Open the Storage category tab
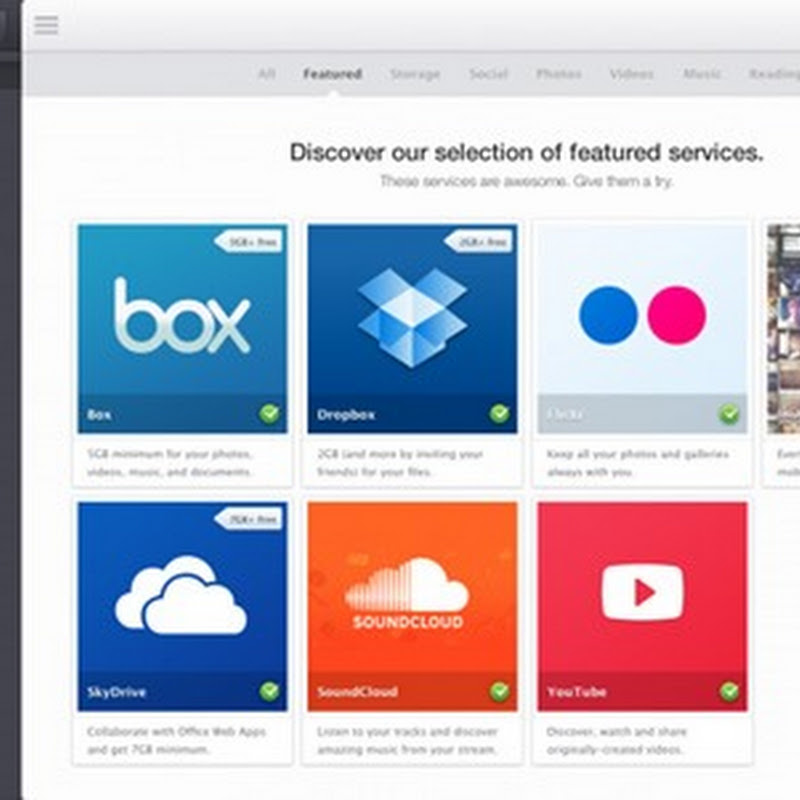 [415, 74]
